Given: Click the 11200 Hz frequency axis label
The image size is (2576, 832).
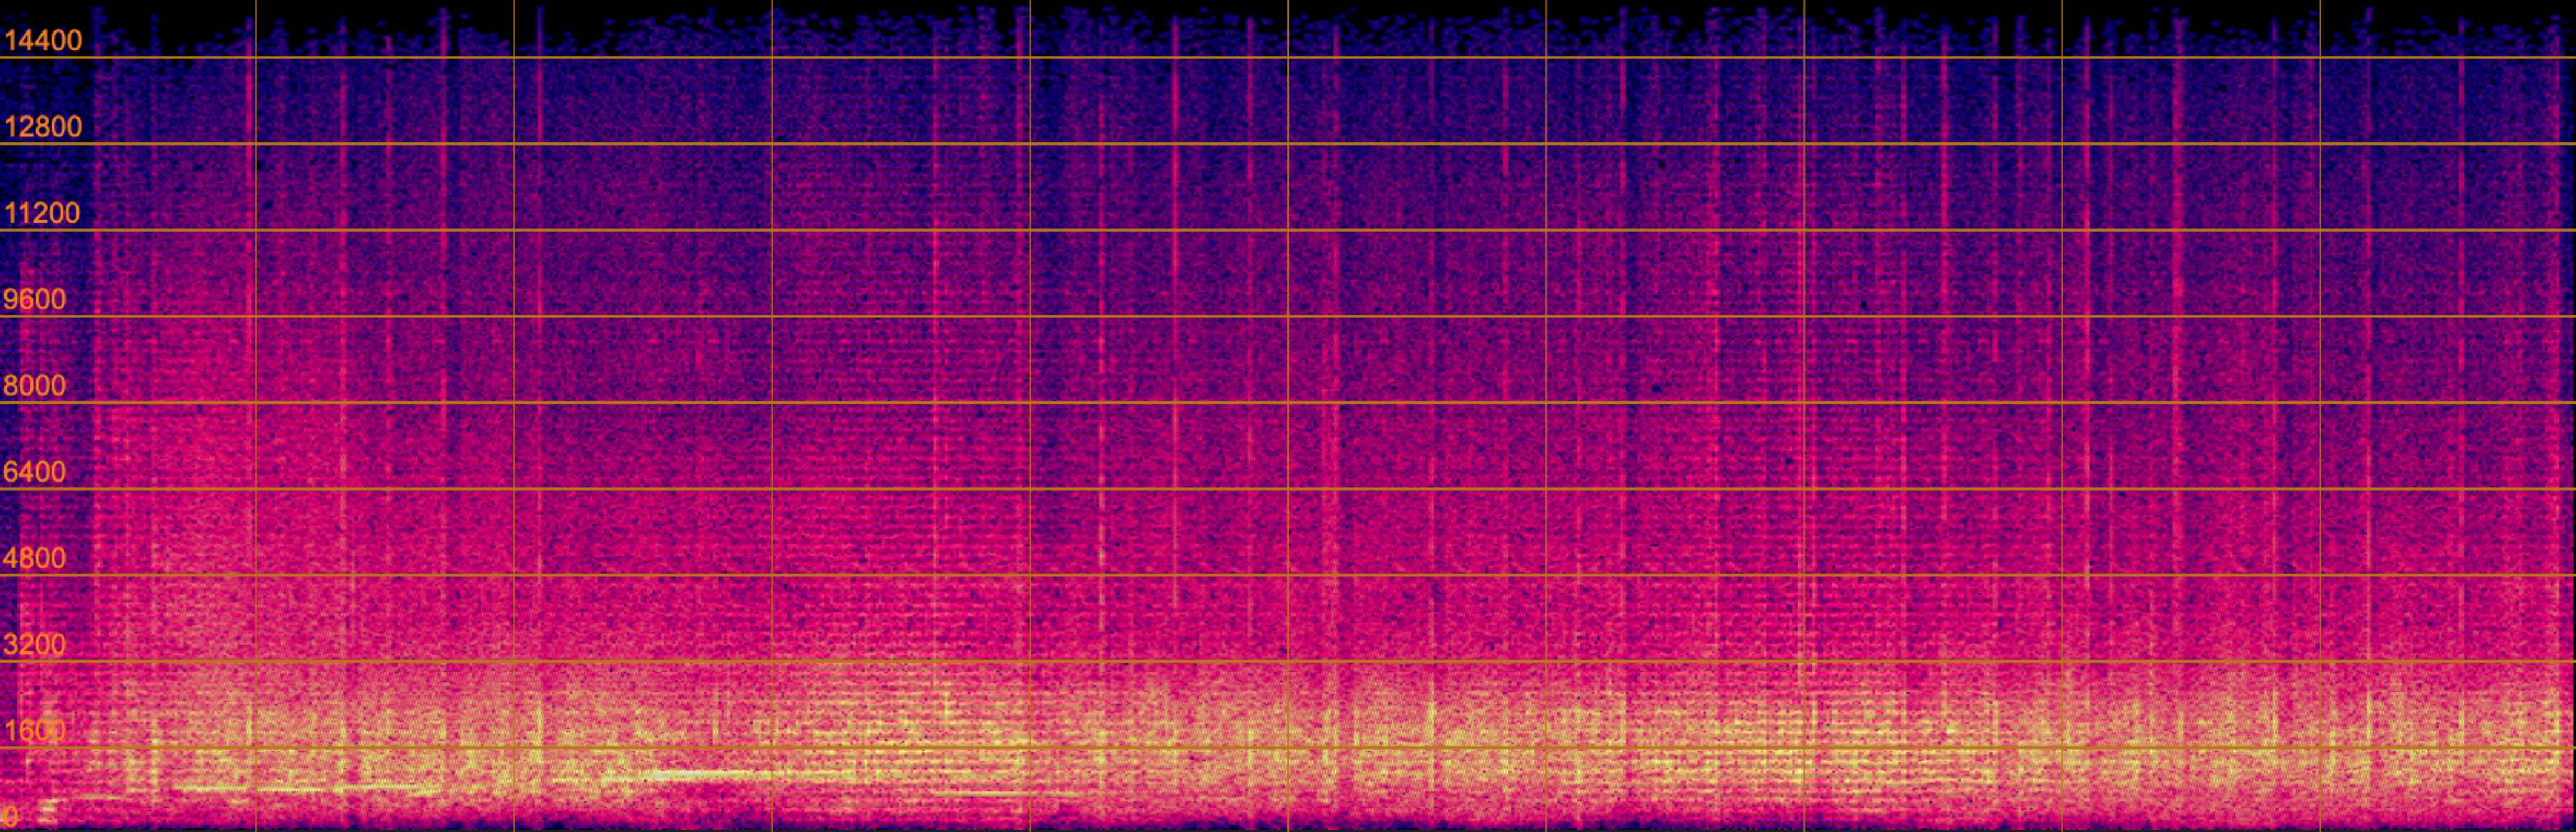Looking at the screenshot, I should click(x=42, y=213).
